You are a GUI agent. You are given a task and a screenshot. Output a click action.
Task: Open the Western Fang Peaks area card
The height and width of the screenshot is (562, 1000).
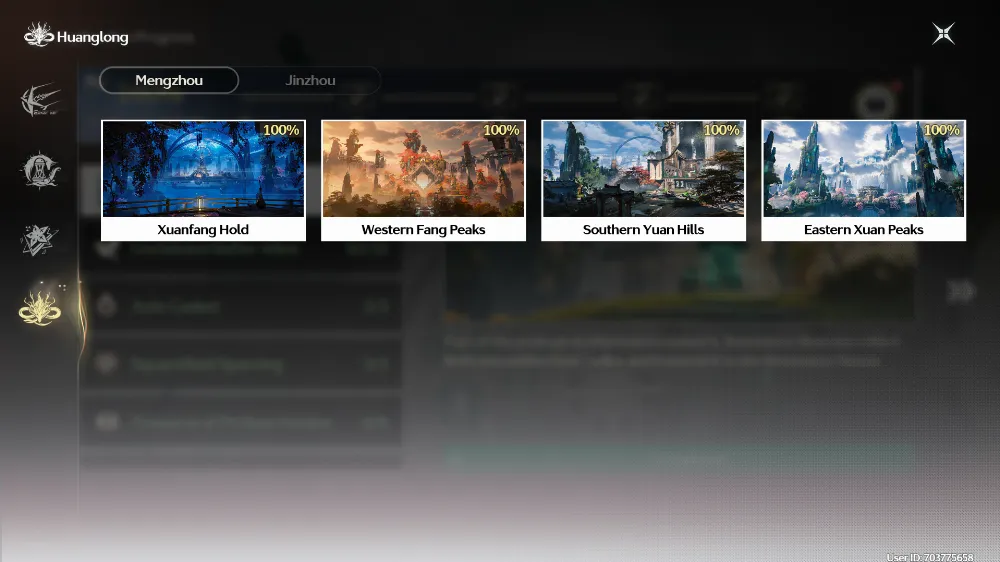[423, 181]
